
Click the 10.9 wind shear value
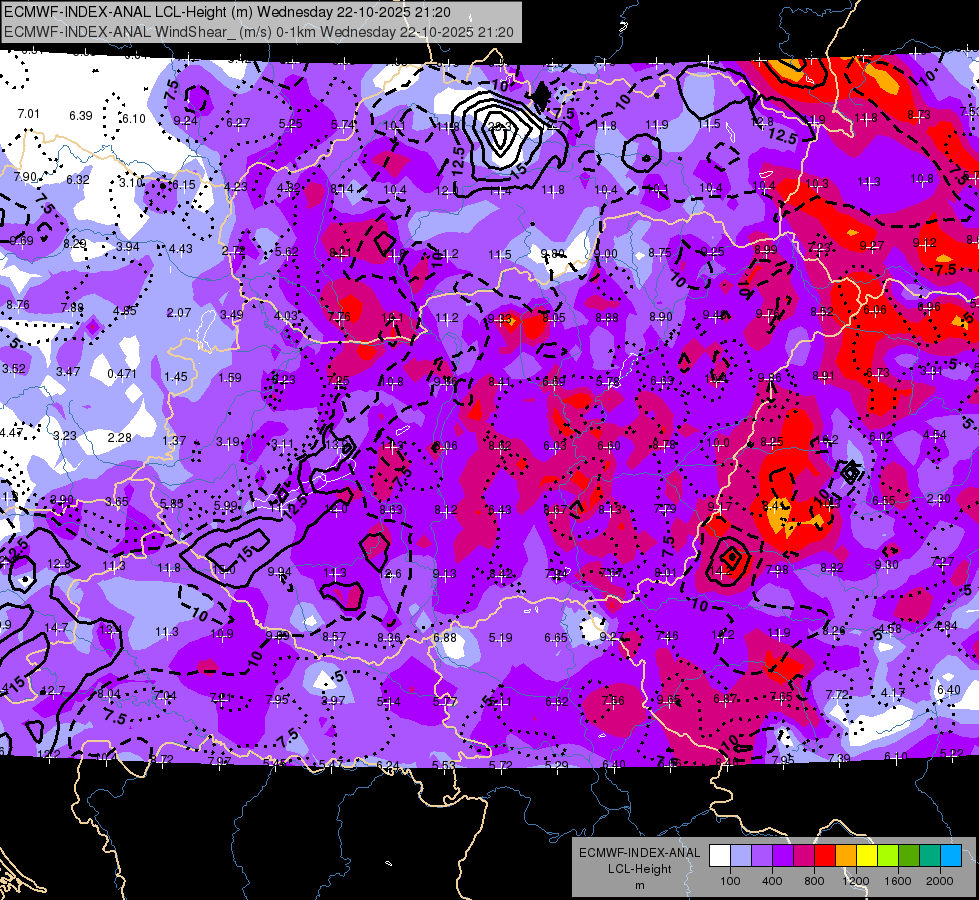(222, 634)
